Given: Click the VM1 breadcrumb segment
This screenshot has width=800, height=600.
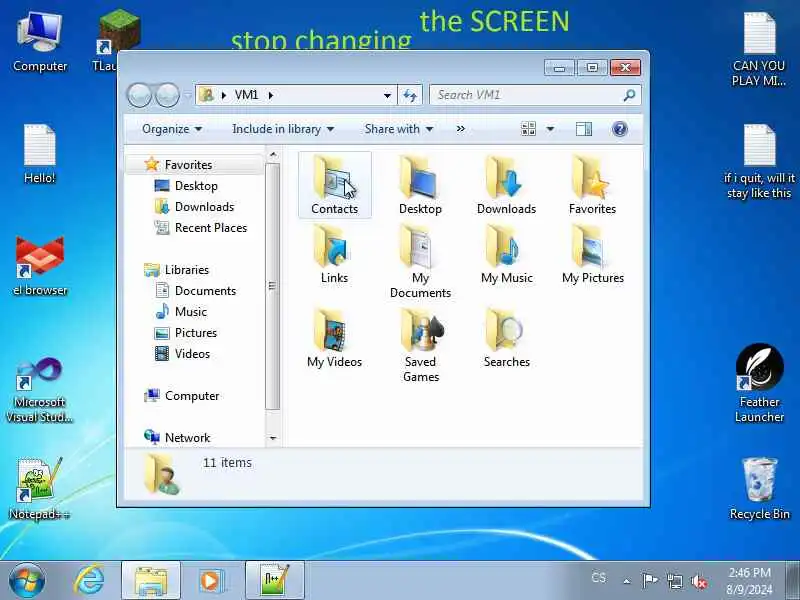Looking at the screenshot, I should [x=246, y=95].
